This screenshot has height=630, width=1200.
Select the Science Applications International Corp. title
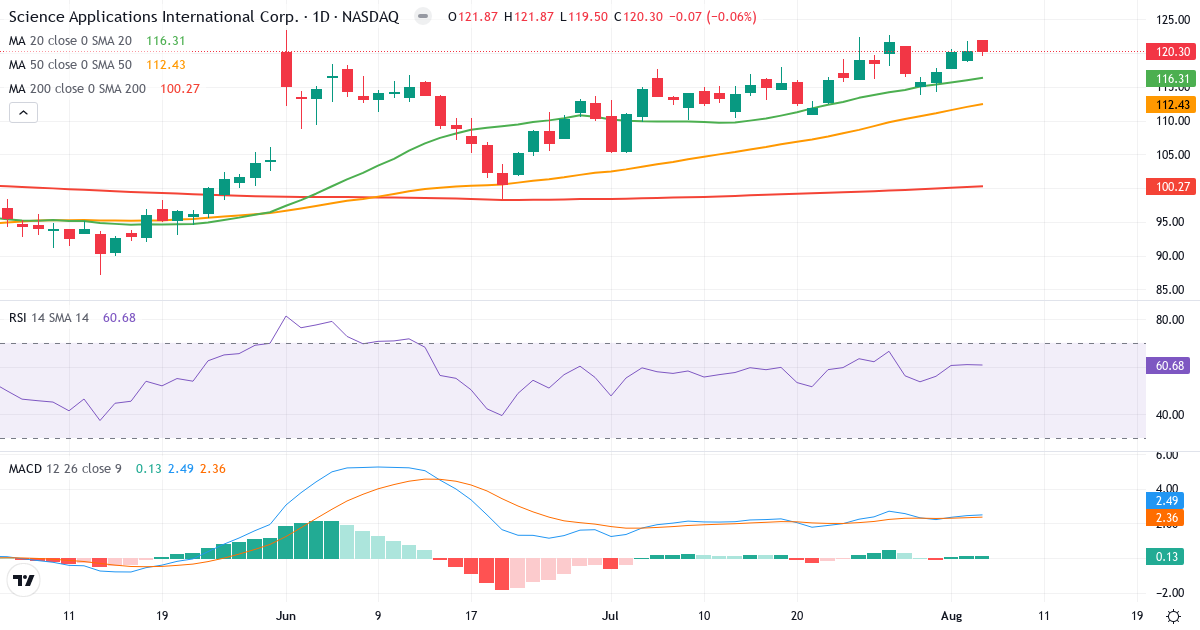[153, 17]
